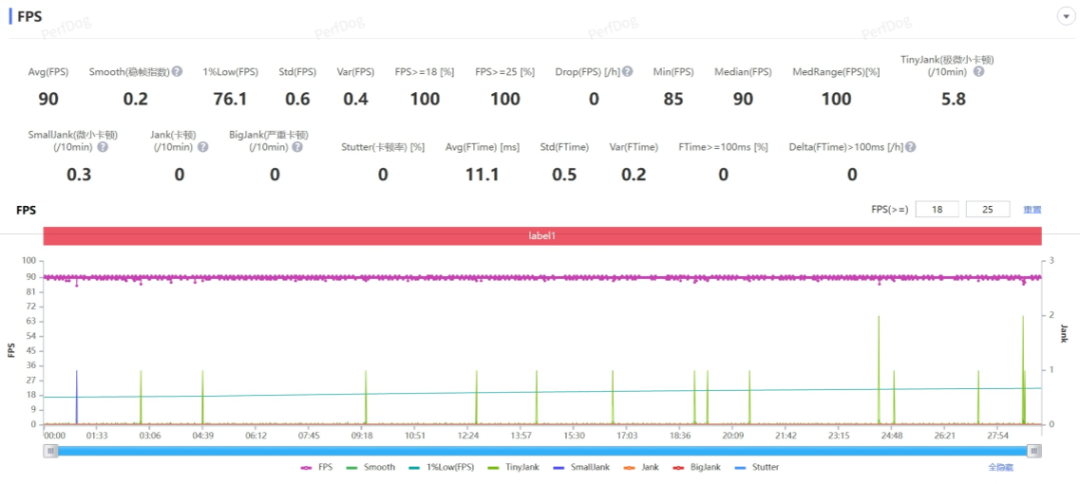Open help icon beside Jank (/10min)
This screenshot has height=484, width=1080.
point(202,147)
